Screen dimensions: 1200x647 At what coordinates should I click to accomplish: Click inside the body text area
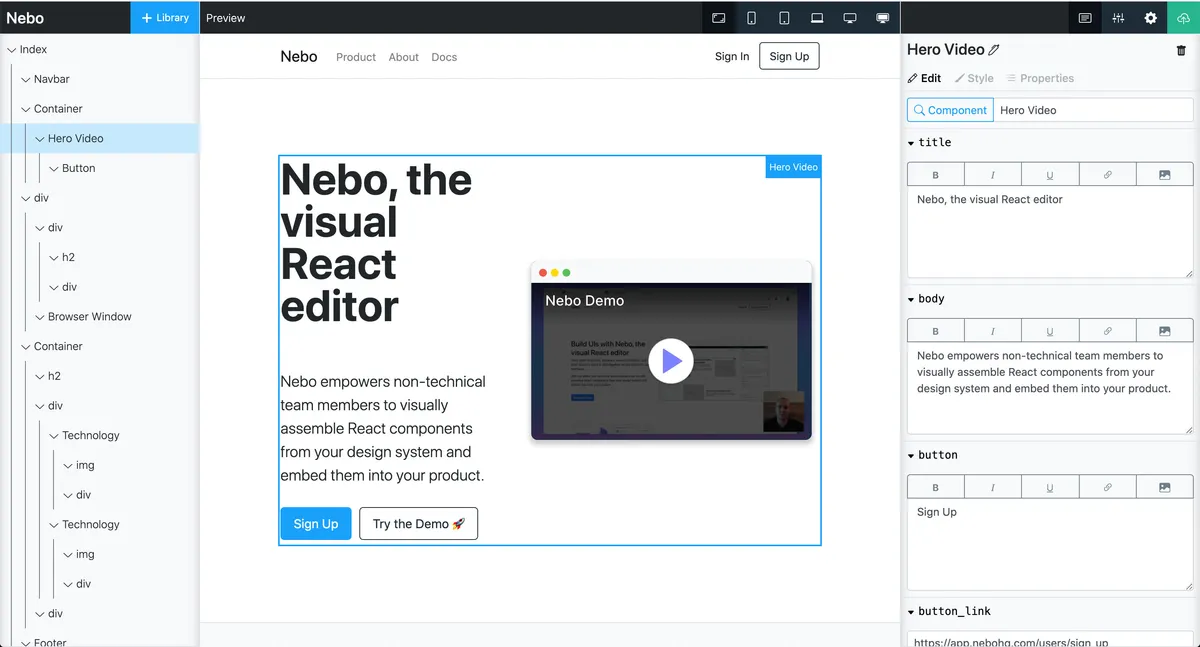click(x=1050, y=388)
